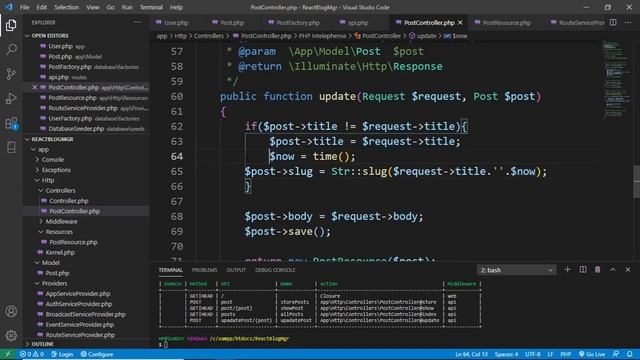Open editor more actions ellipsis

[x=628, y=22]
